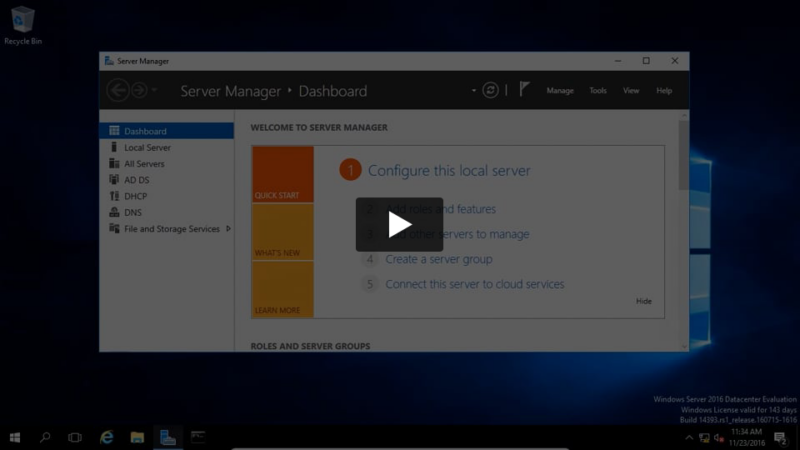
Task: Open DNS role in sidebar
Action: [x=132, y=212]
